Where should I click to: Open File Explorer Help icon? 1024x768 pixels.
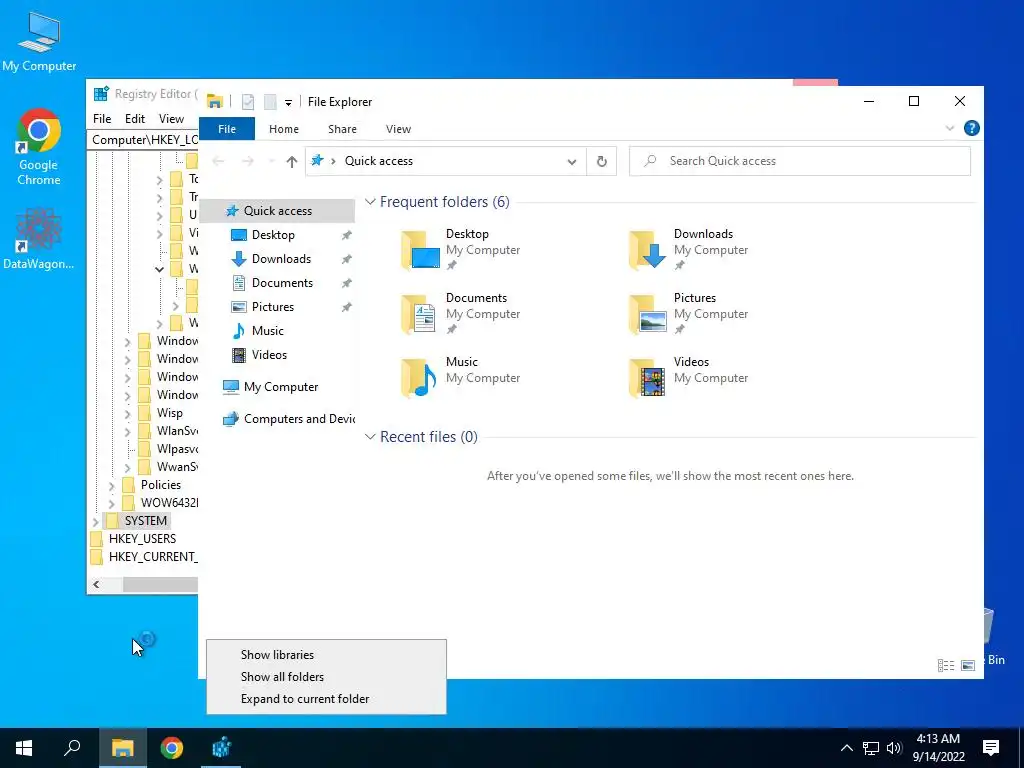(971, 128)
